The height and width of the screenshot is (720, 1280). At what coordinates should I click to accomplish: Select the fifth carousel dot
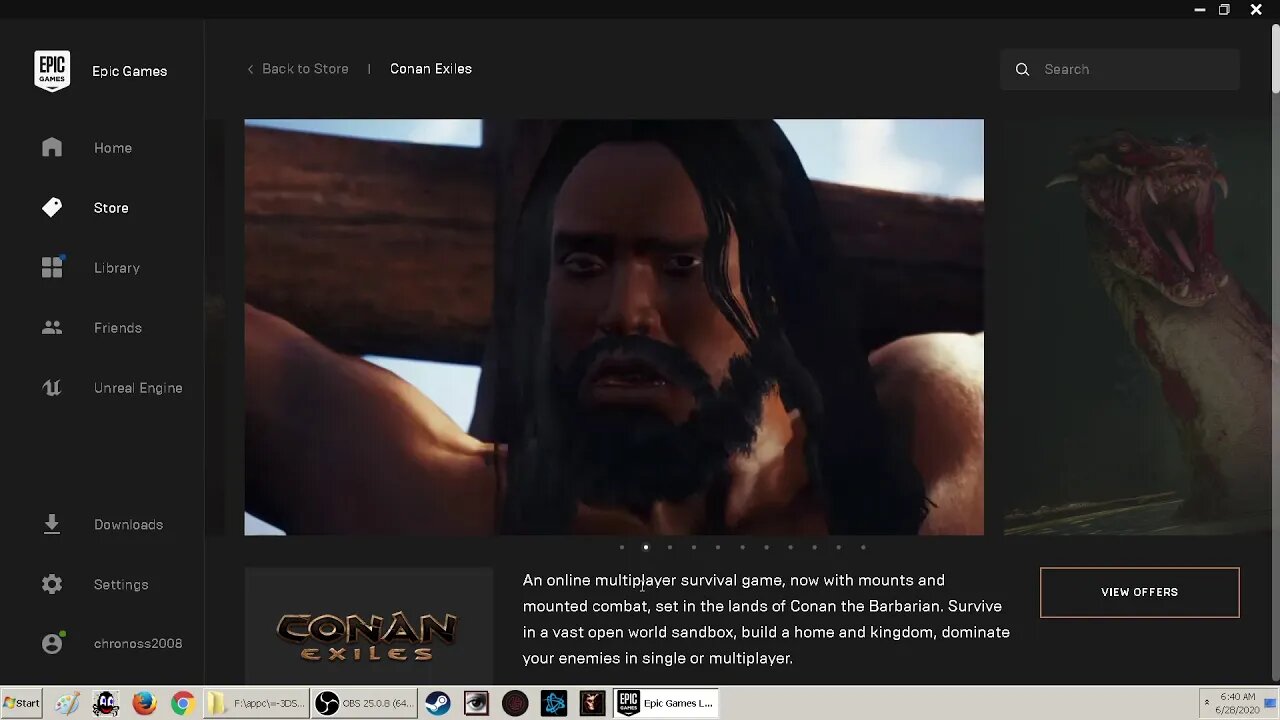(x=718, y=547)
